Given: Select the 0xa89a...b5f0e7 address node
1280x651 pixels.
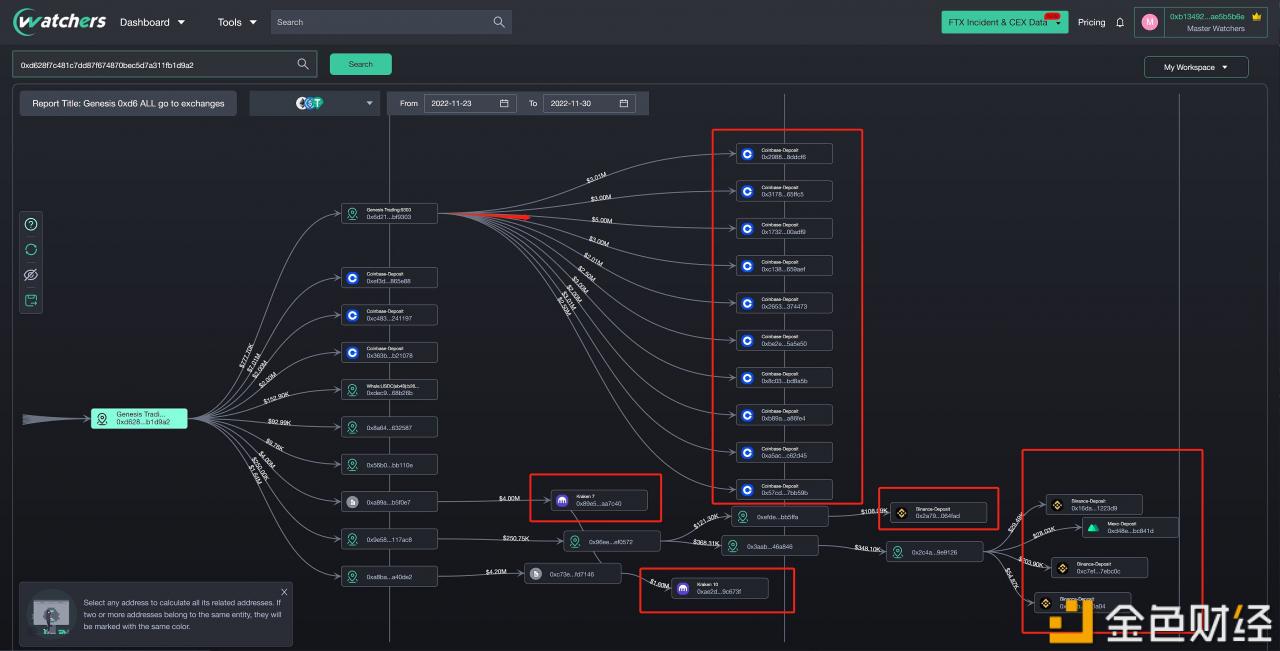Looking at the screenshot, I should 389,502.
